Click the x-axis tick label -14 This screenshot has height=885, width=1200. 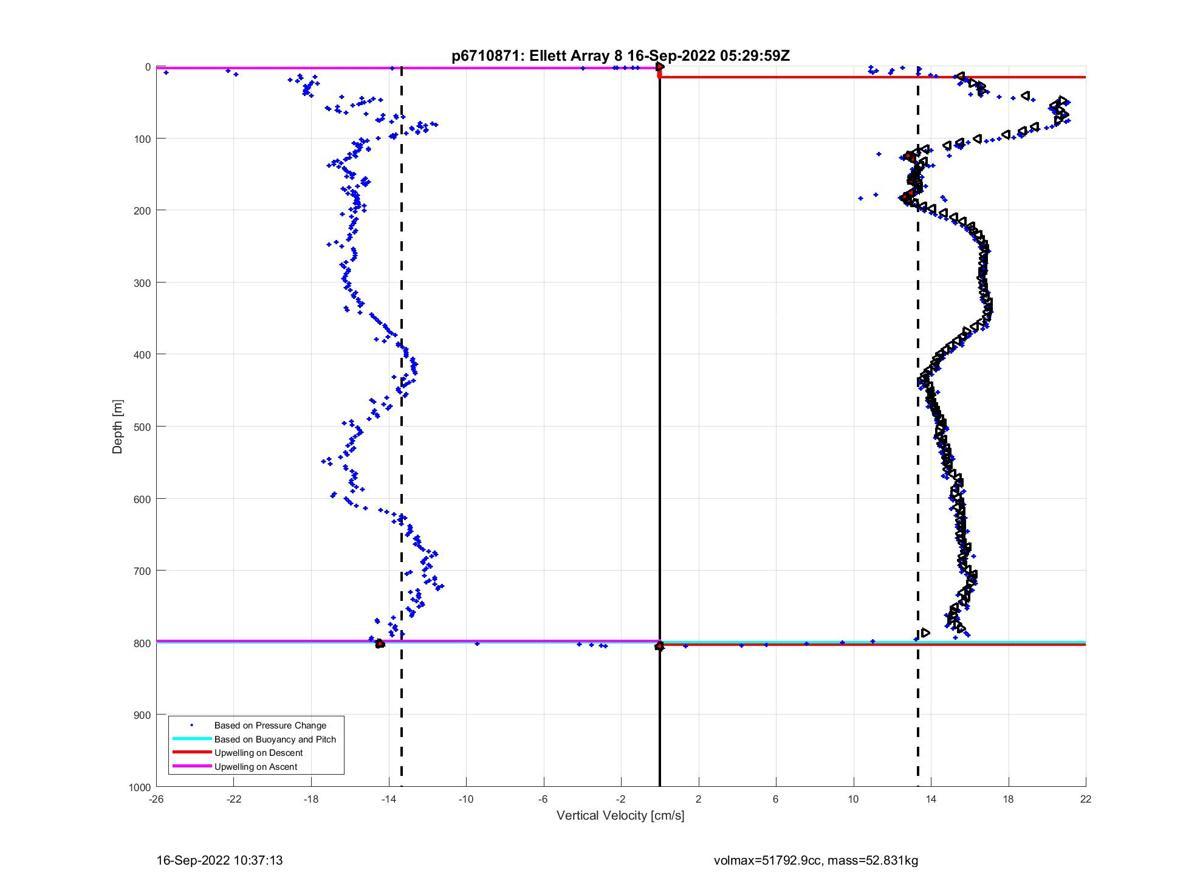coord(388,798)
